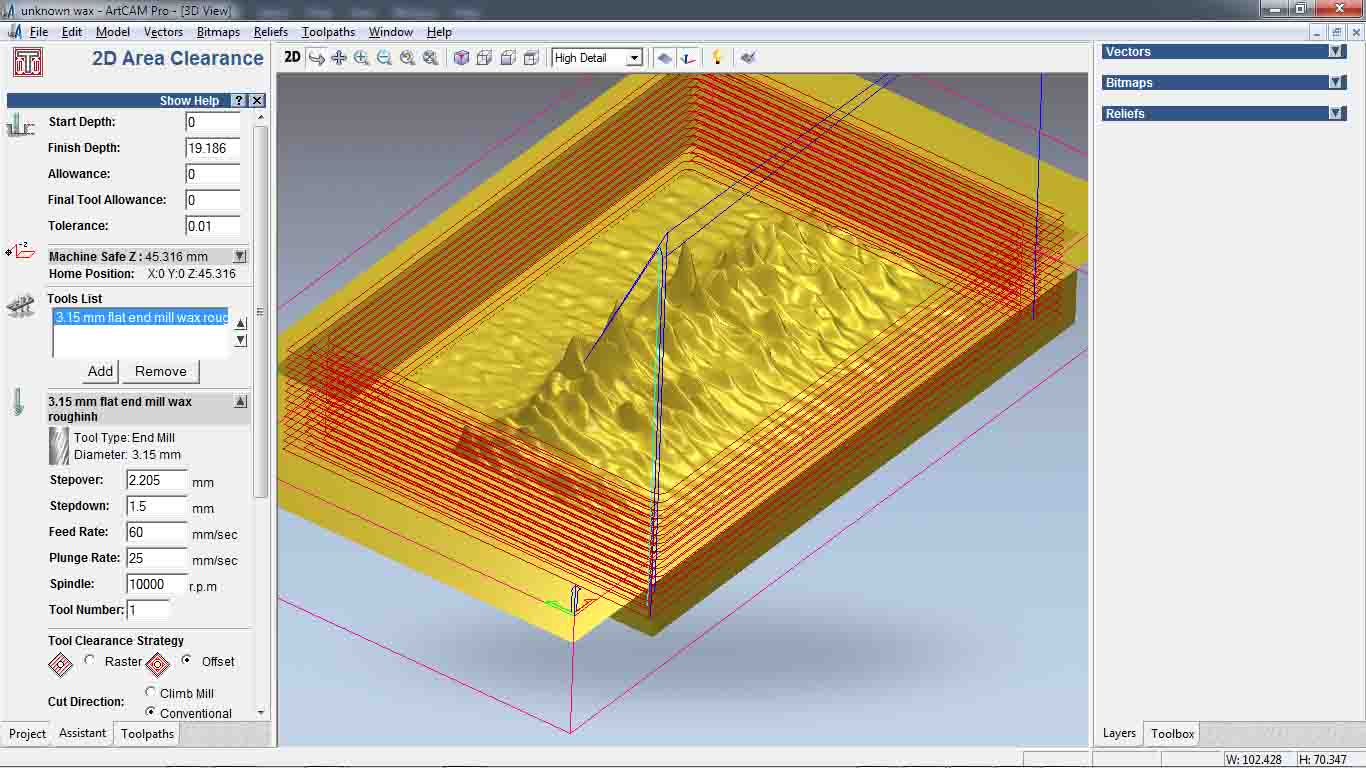
Task: Open the Window menu
Action: tap(391, 32)
